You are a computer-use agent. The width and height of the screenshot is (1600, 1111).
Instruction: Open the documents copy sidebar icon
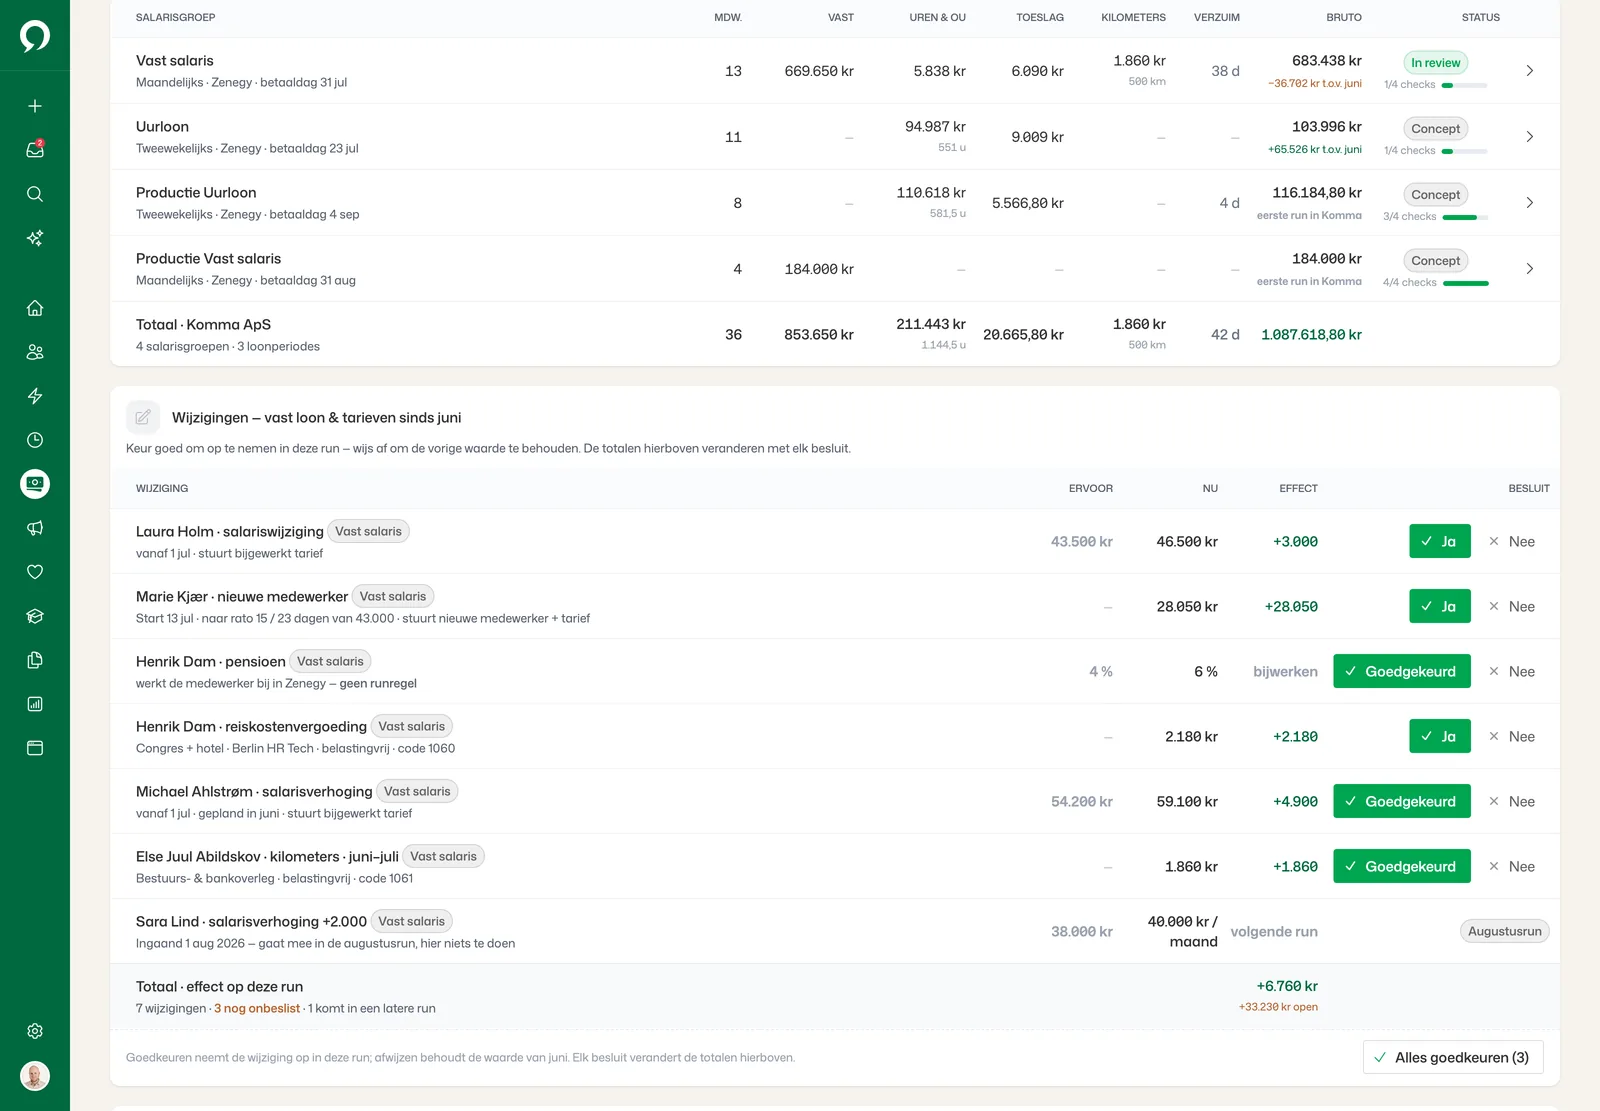[35, 660]
